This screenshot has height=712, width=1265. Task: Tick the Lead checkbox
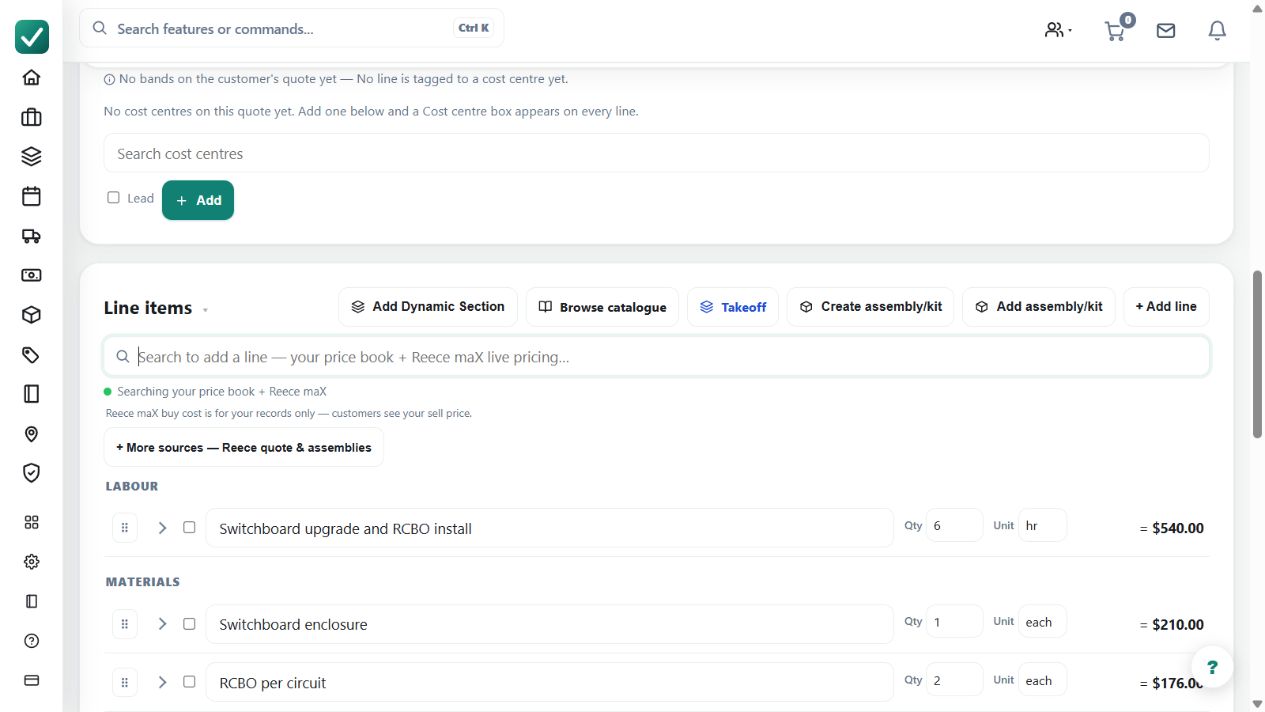point(113,198)
